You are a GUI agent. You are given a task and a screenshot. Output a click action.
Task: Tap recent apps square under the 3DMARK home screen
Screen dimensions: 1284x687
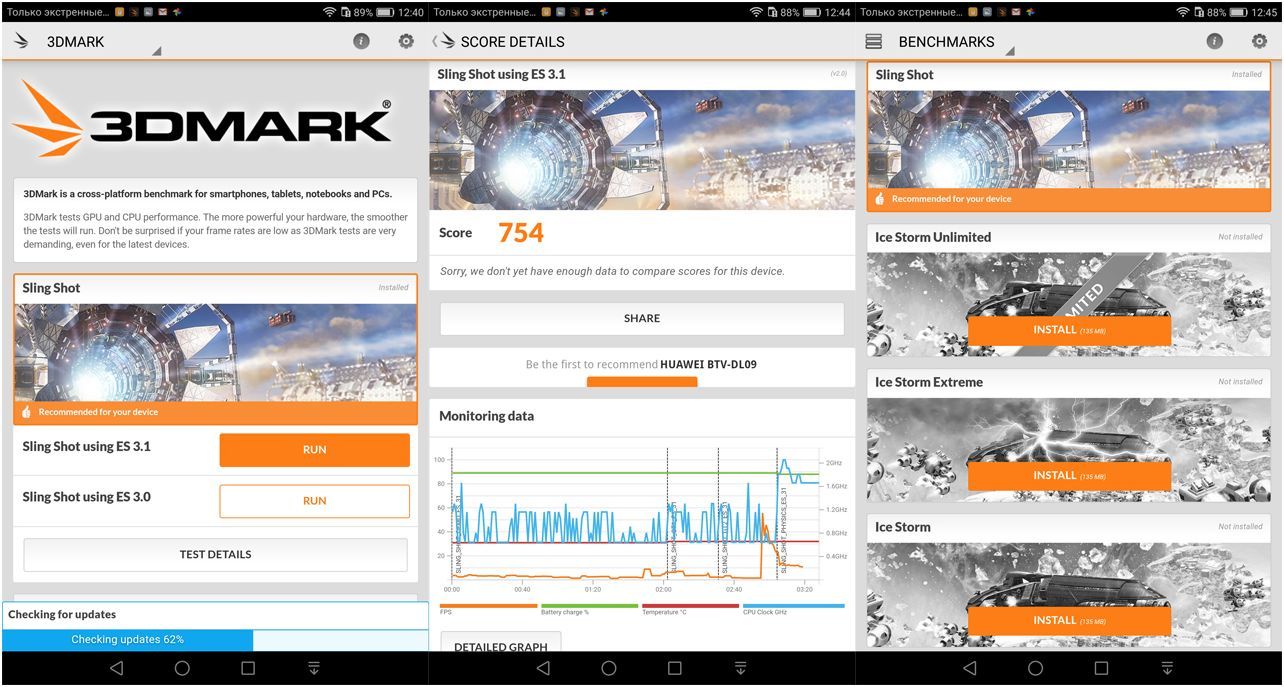pyautogui.click(x=248, y=668)
